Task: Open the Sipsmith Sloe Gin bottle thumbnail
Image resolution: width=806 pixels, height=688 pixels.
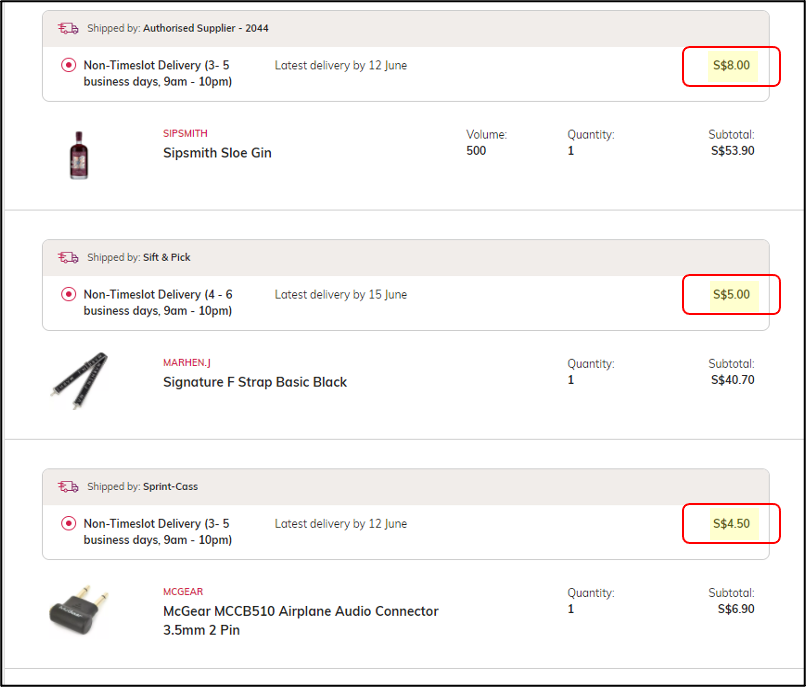Action: point(79,154)
